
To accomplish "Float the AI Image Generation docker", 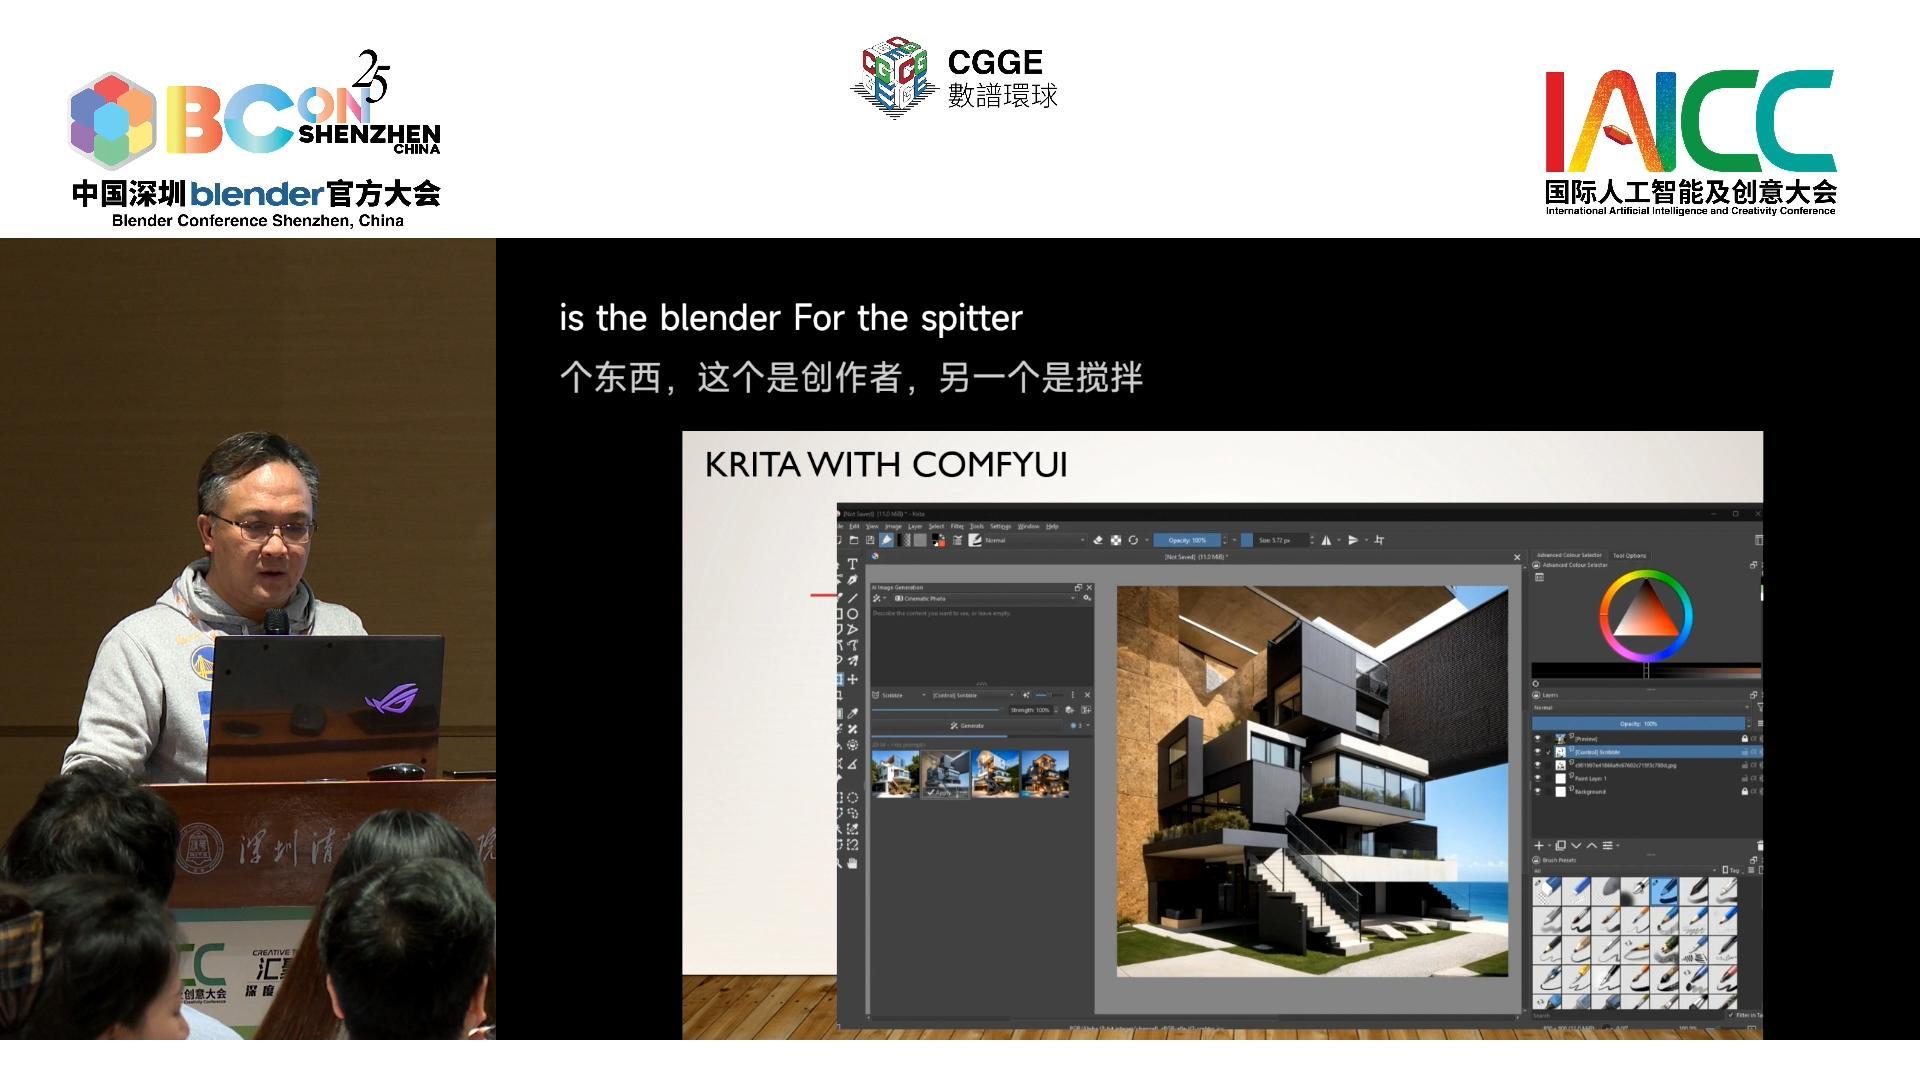I will pyautogui.click(x=1078, y=587).
